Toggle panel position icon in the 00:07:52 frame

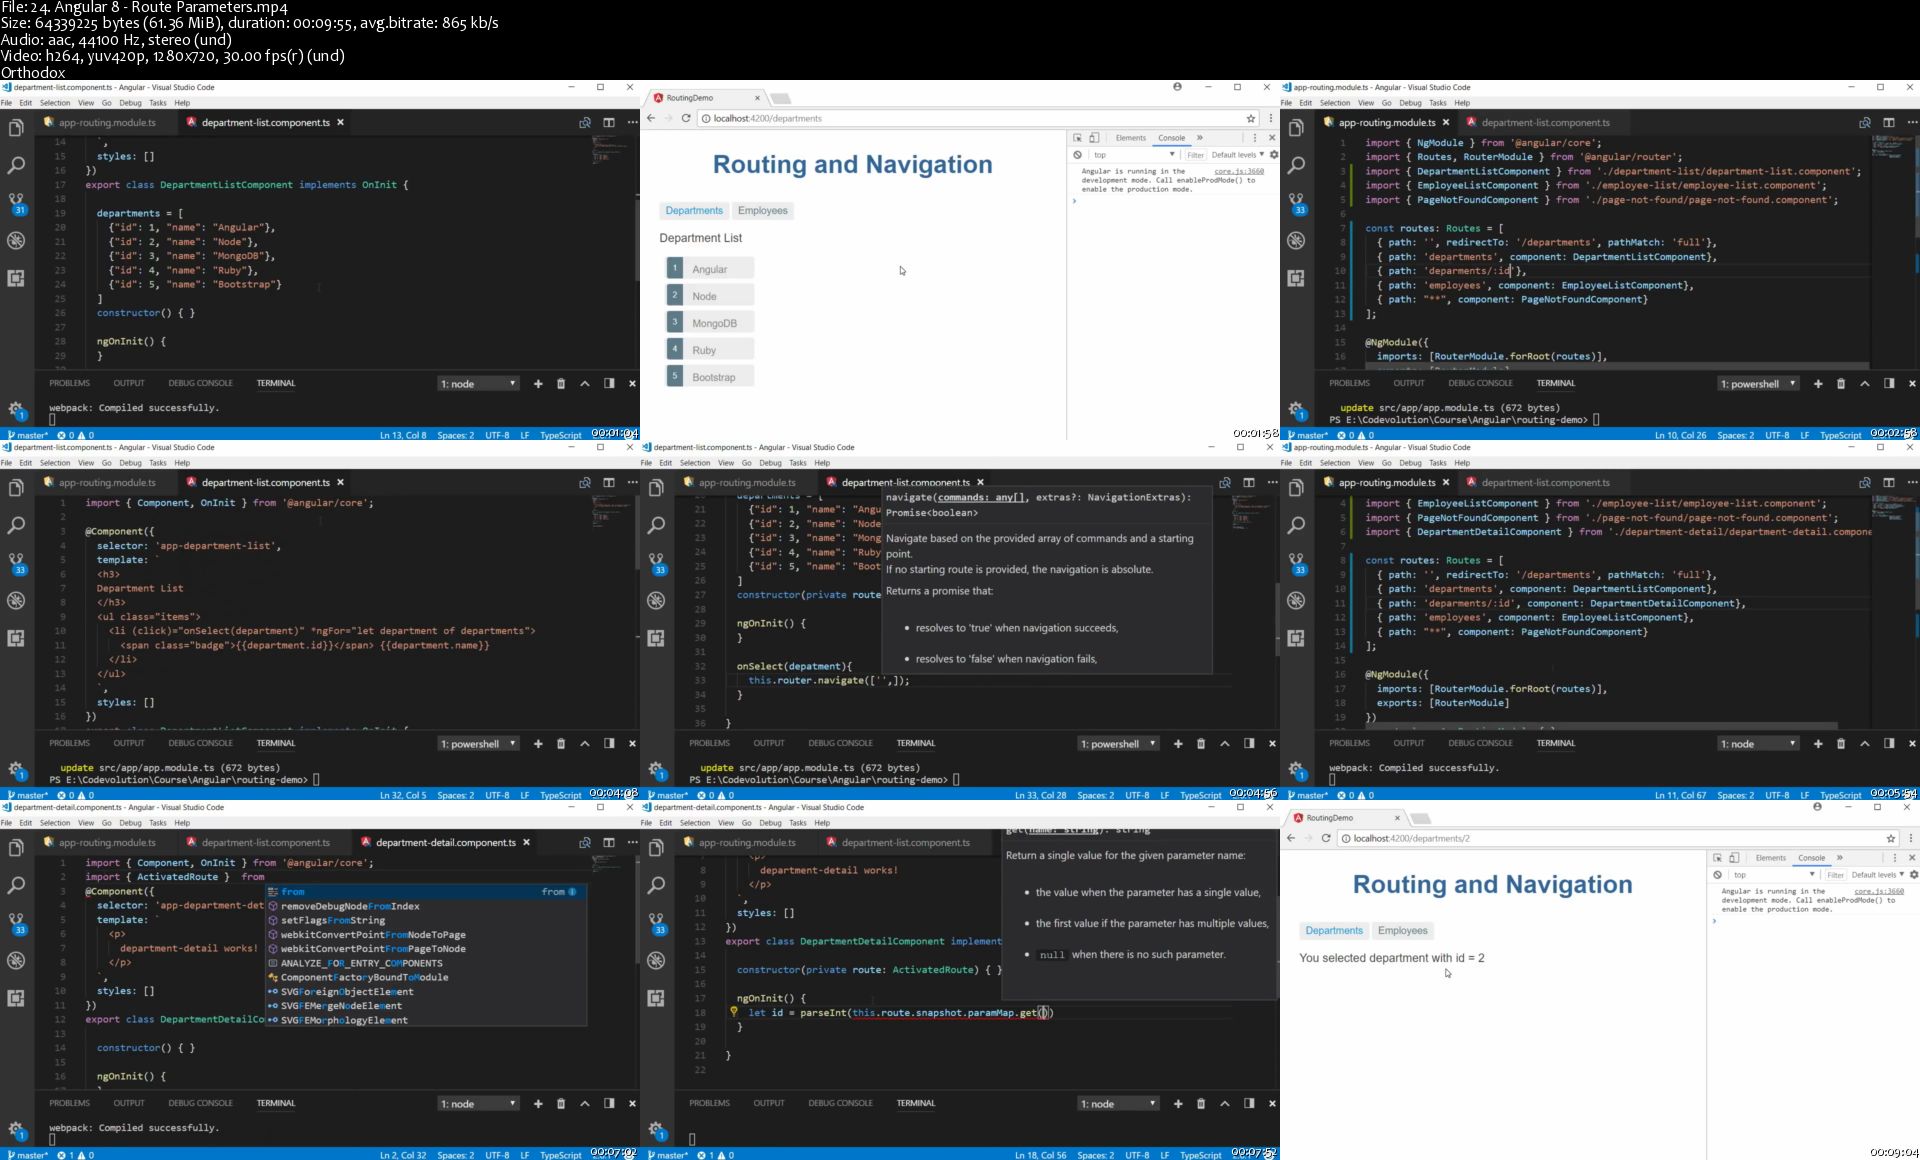point(1249,1103)
